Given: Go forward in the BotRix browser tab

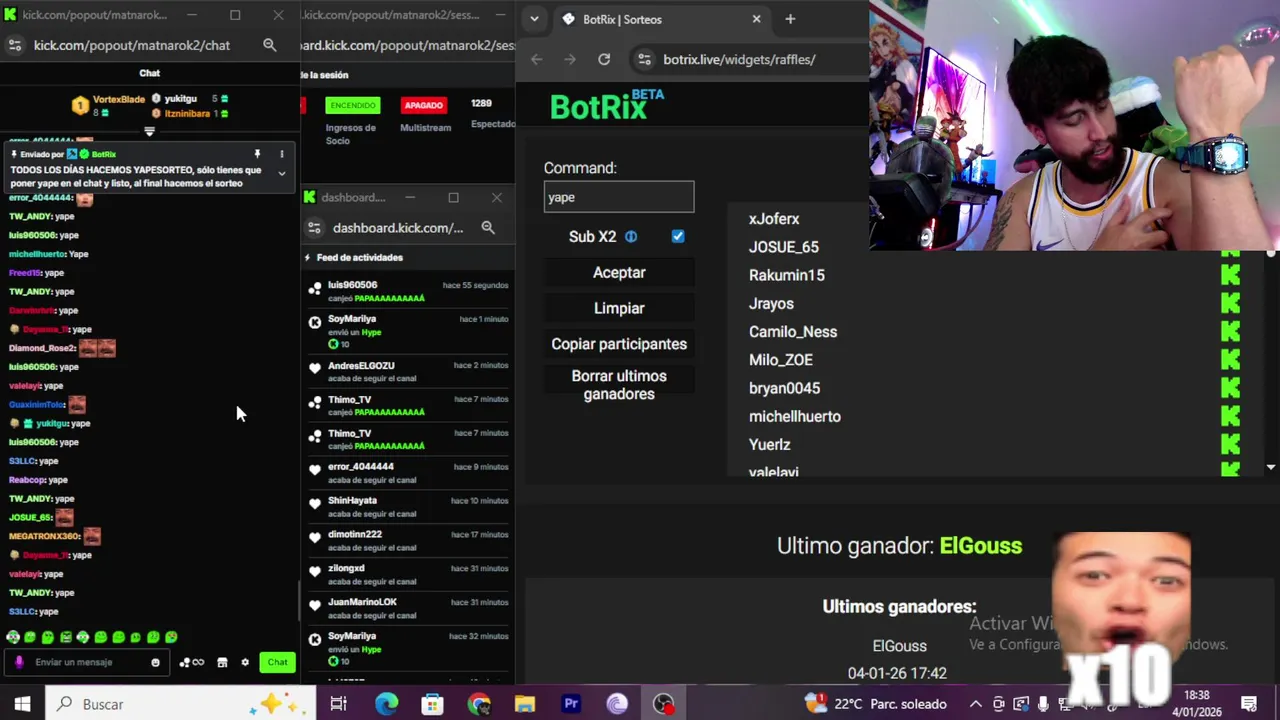Looking at the screenshot, I should tap(570, 59).
